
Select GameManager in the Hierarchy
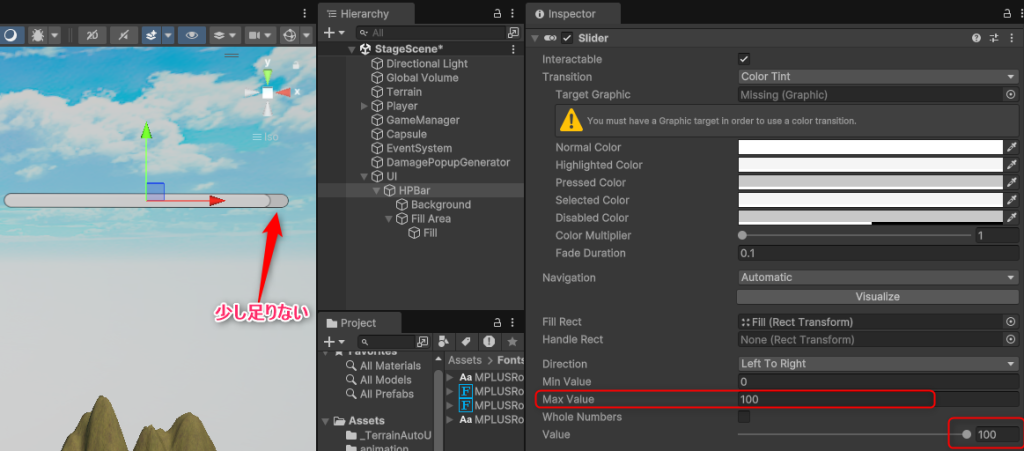coord(422,120)
